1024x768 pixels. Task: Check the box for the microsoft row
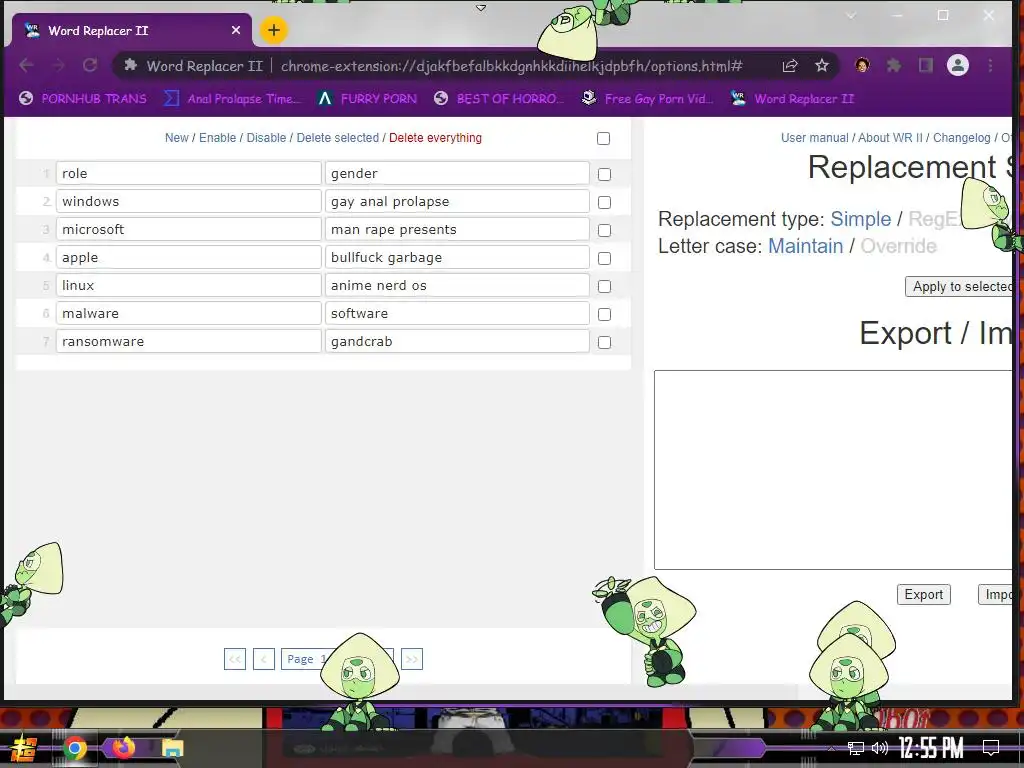pos(605,231)
